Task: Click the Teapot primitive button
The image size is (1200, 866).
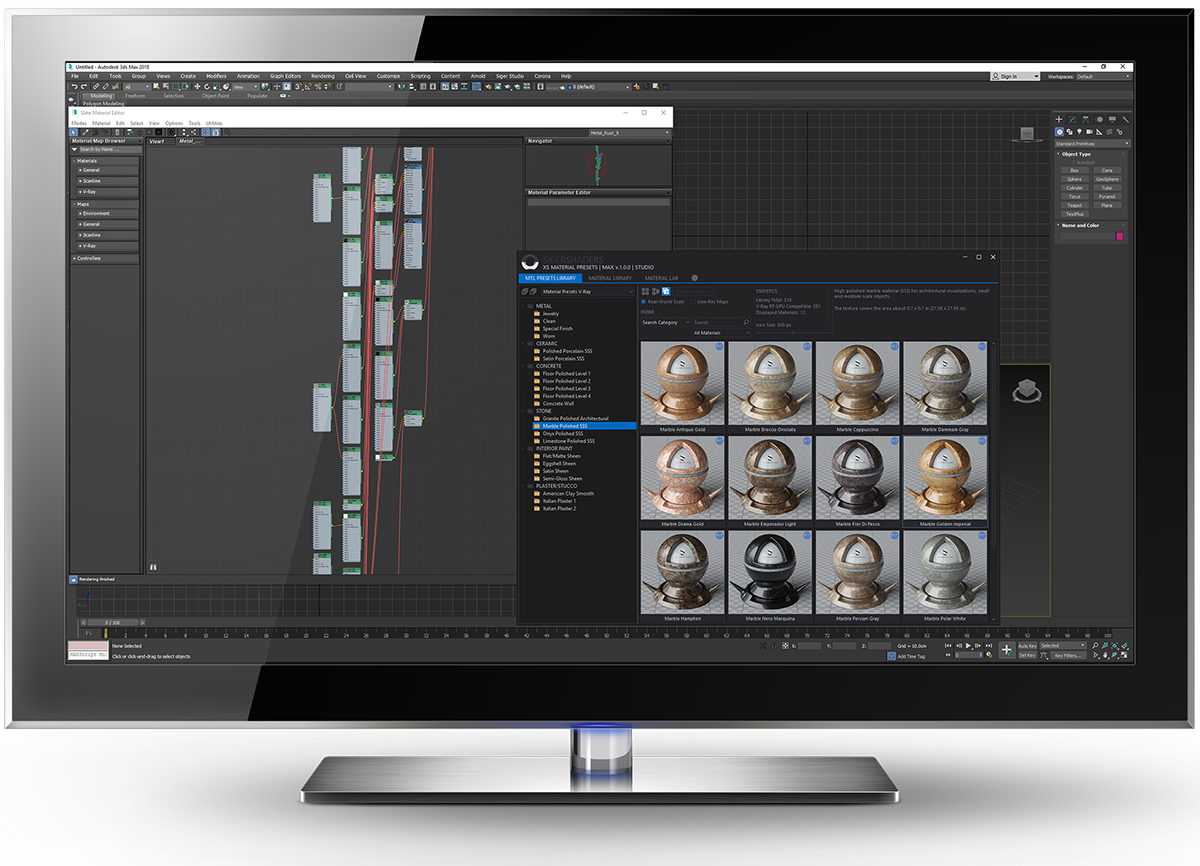Action: [x=1074, y=205]
